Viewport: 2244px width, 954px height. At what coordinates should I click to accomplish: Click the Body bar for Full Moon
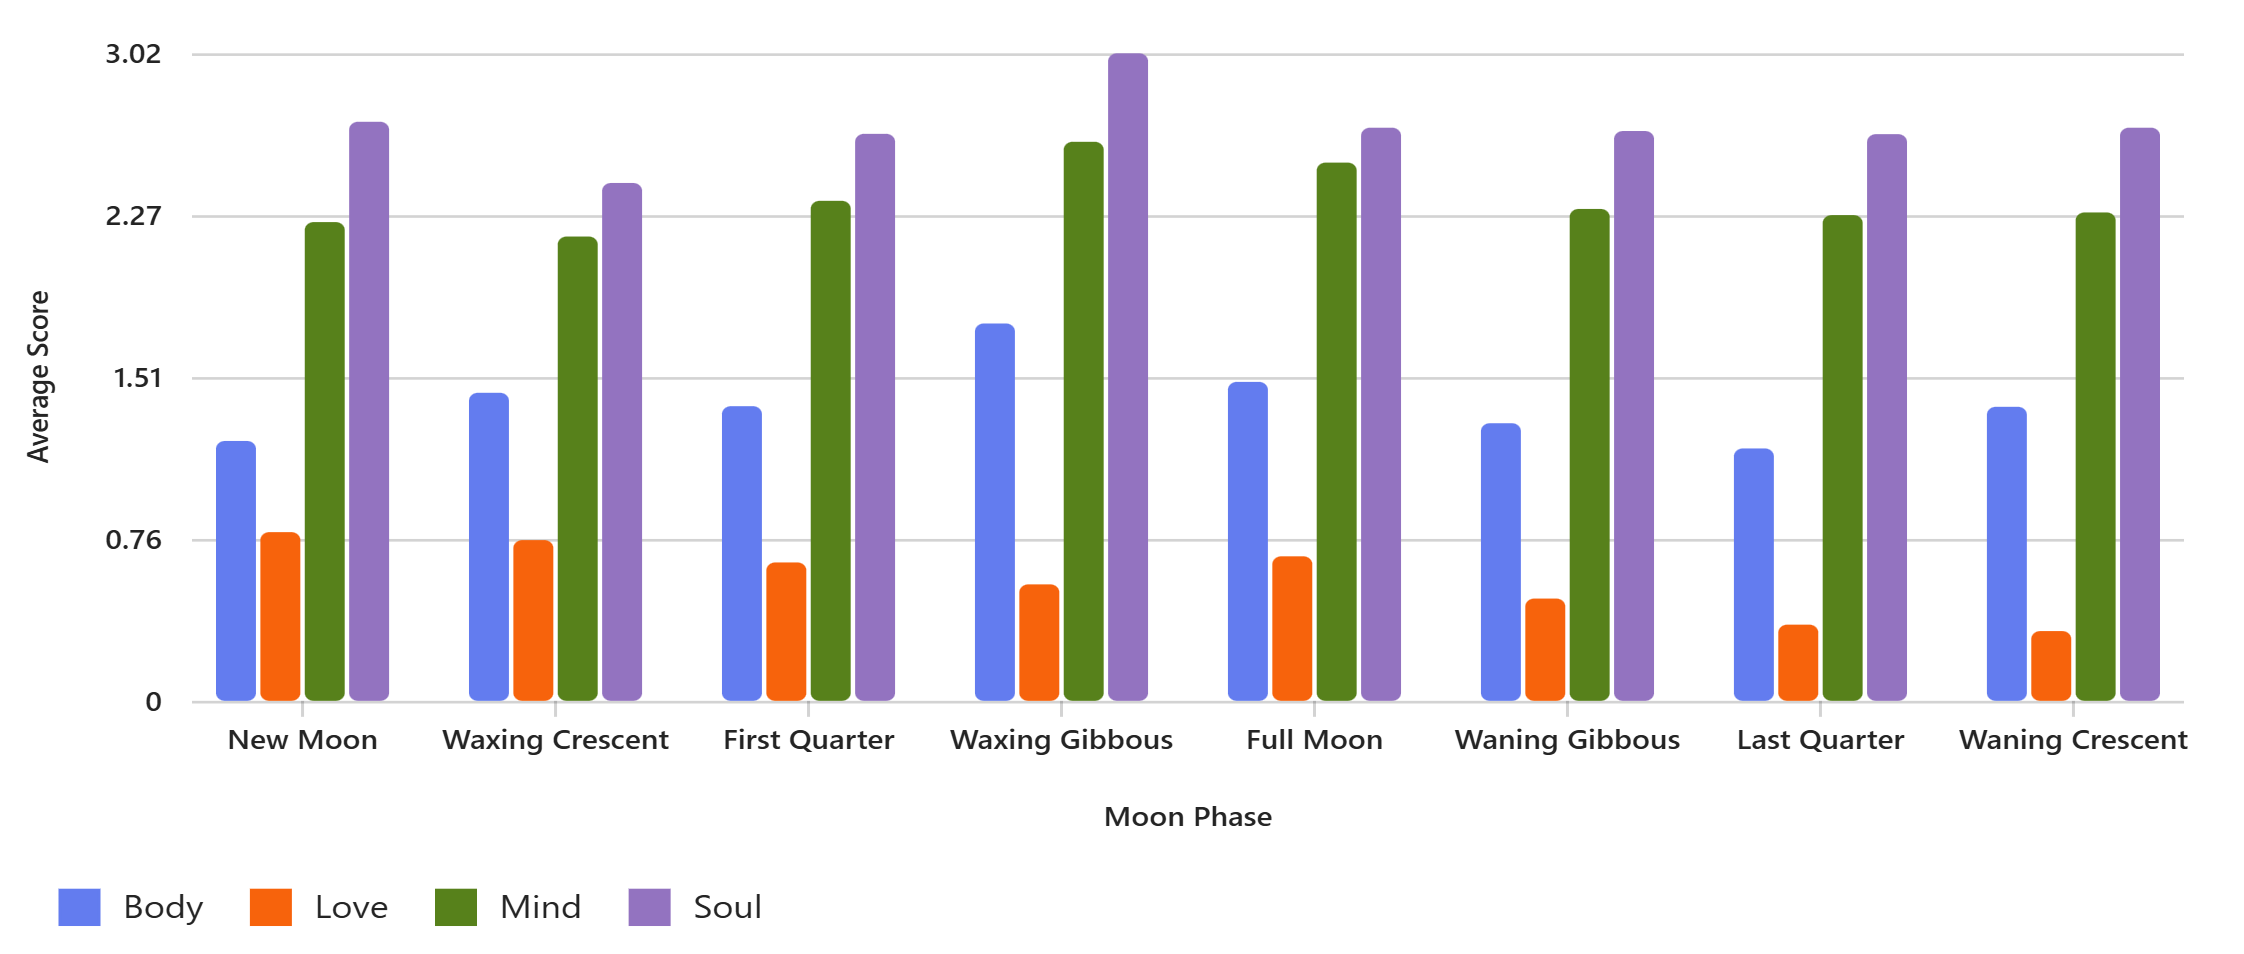1247,541
